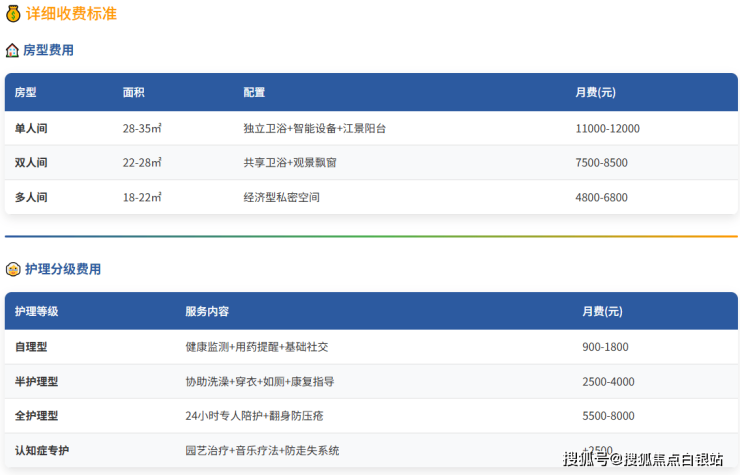Viewport: 740px width, 475px height.
Task: Click the 服务内容 column header
Action: point(207,311)
